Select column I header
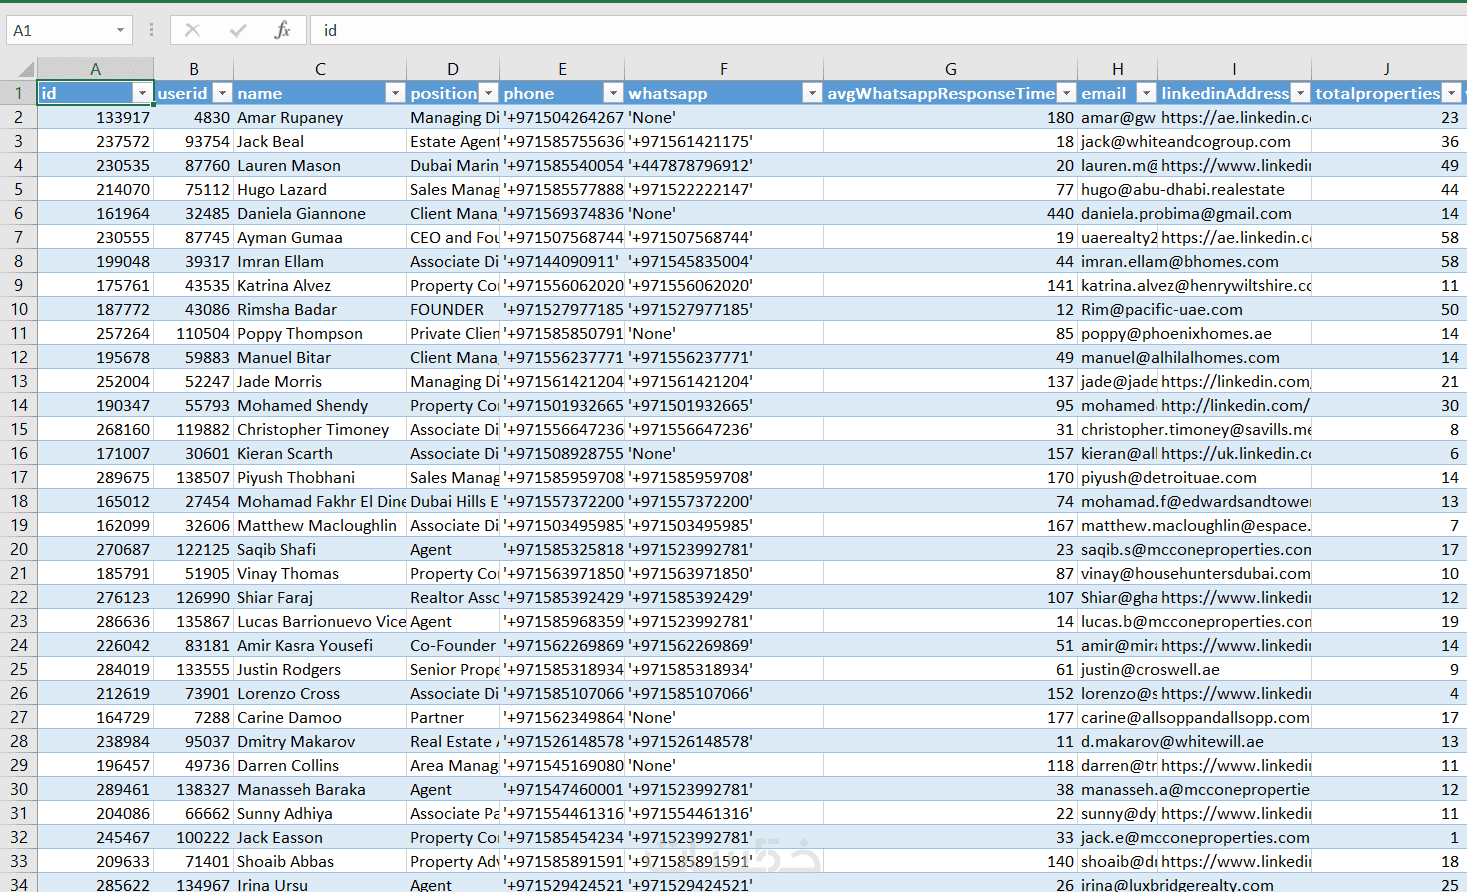This screenshot has height=892, width=1467. [x=1235, y=69]
